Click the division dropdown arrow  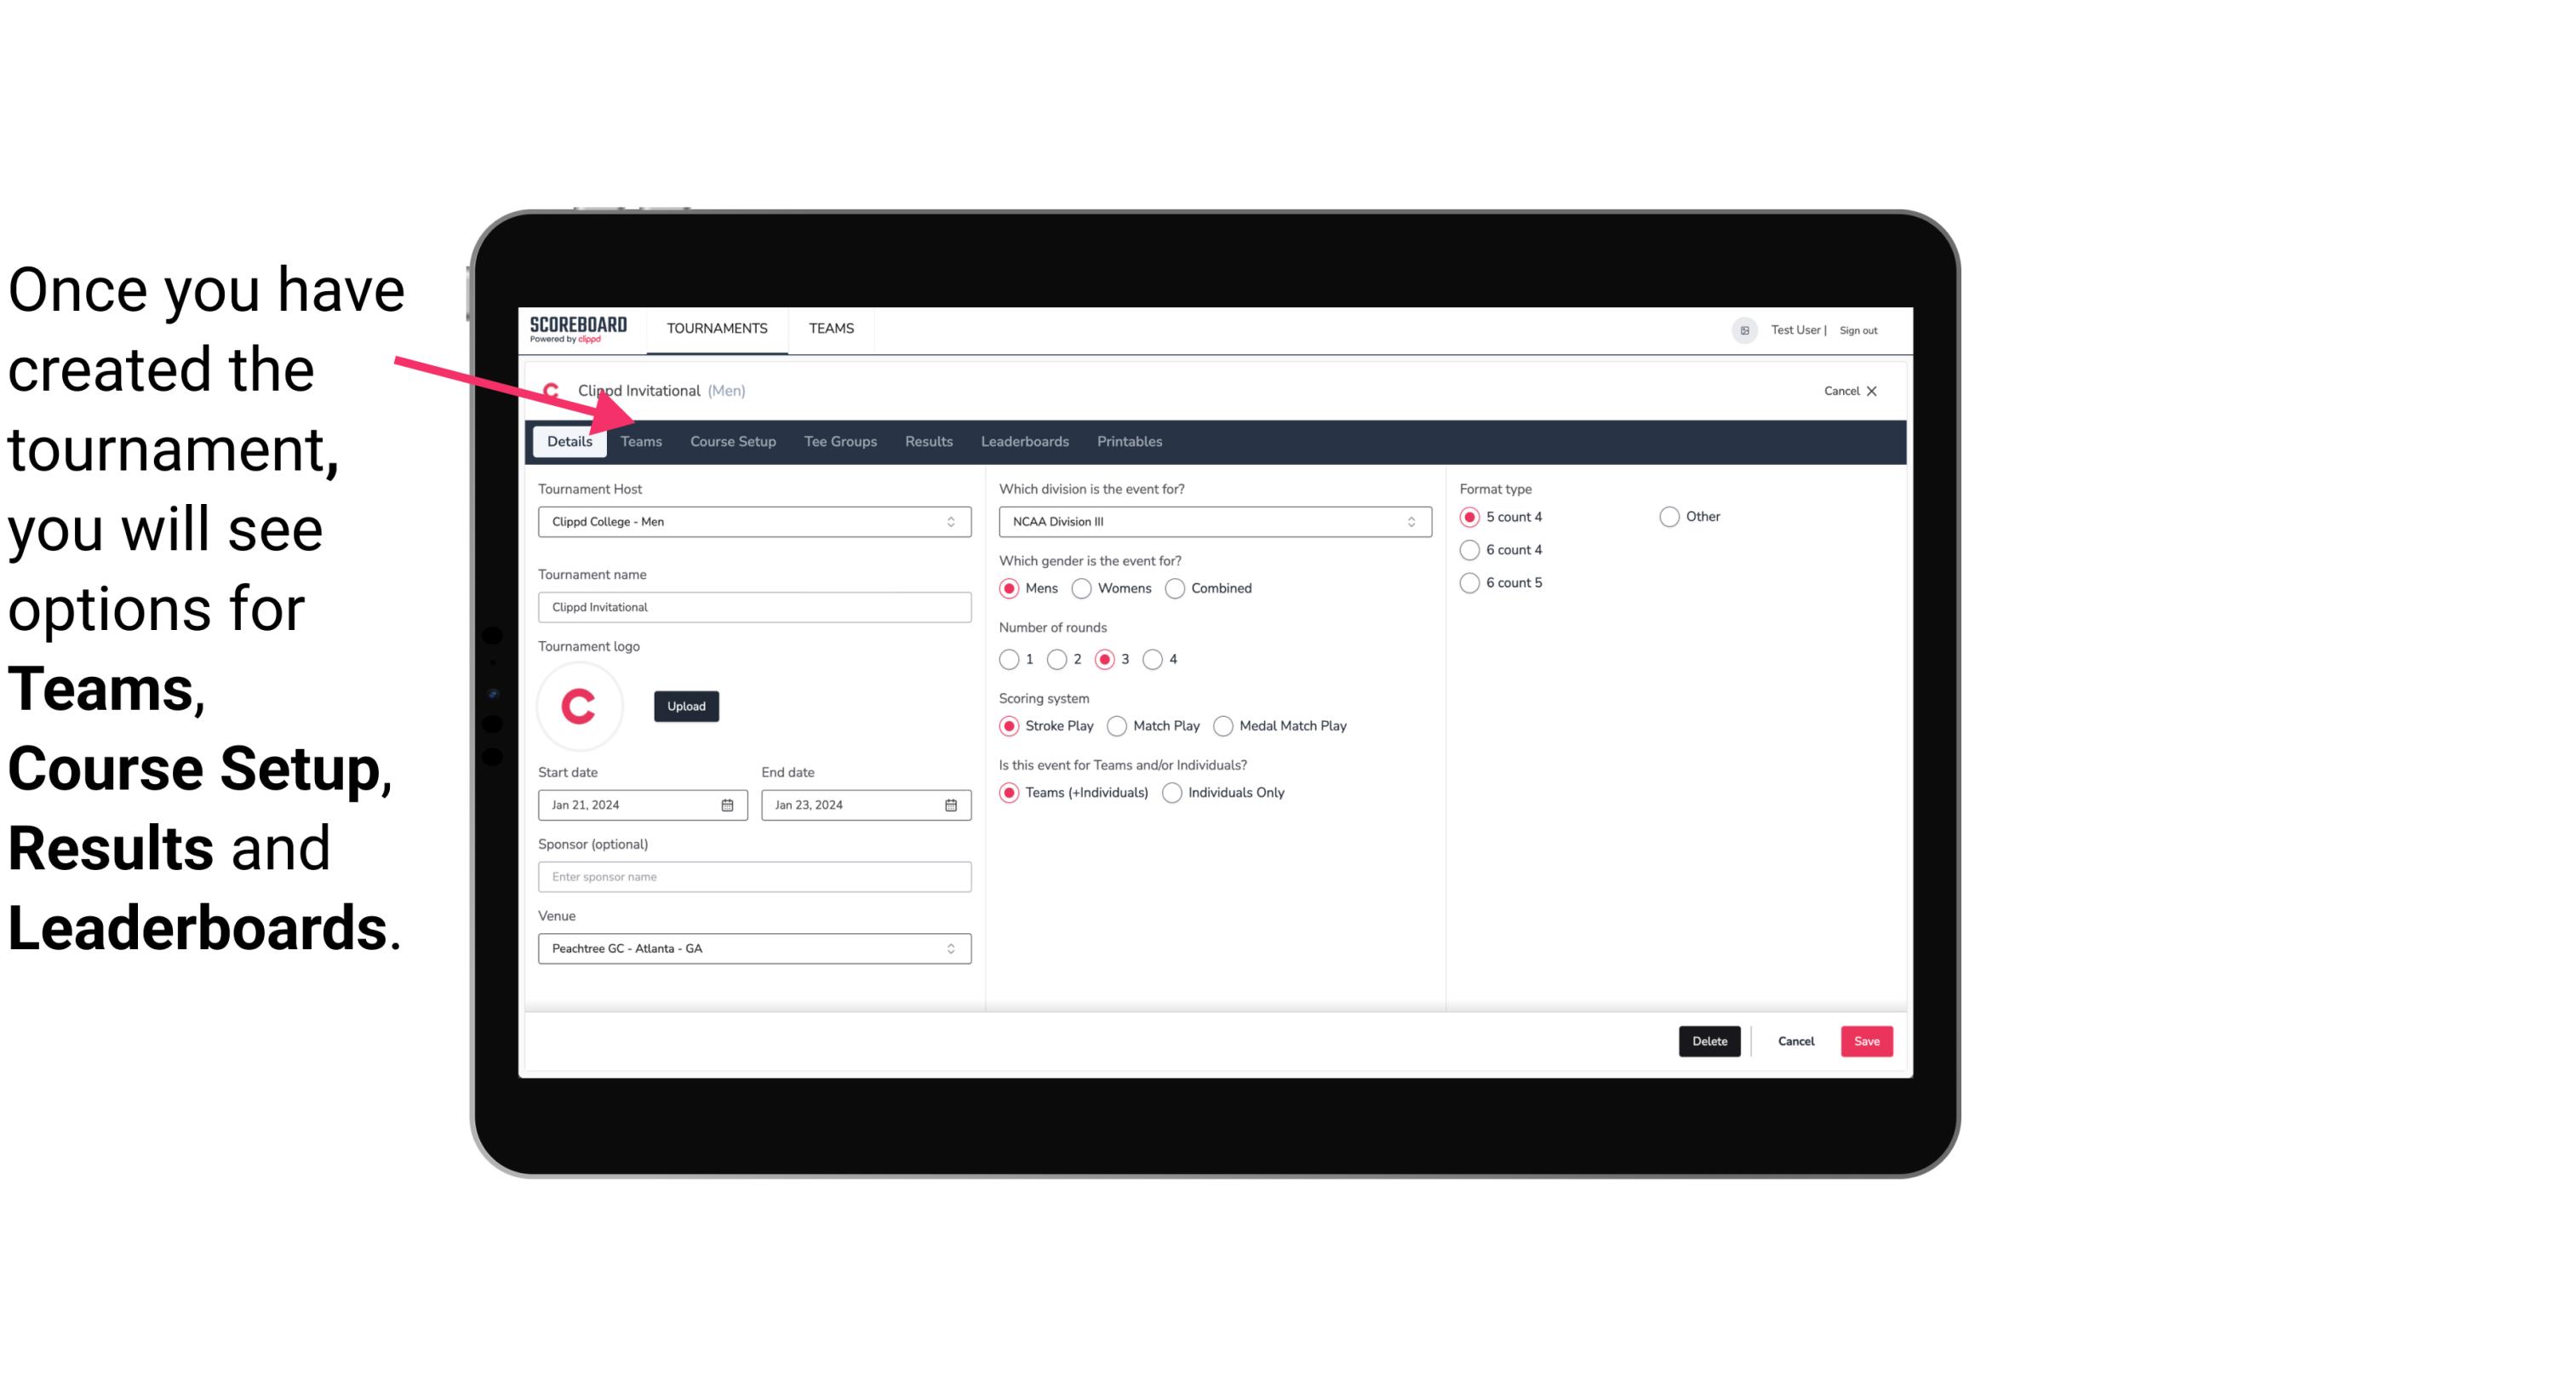click(x=1409, y=523)
